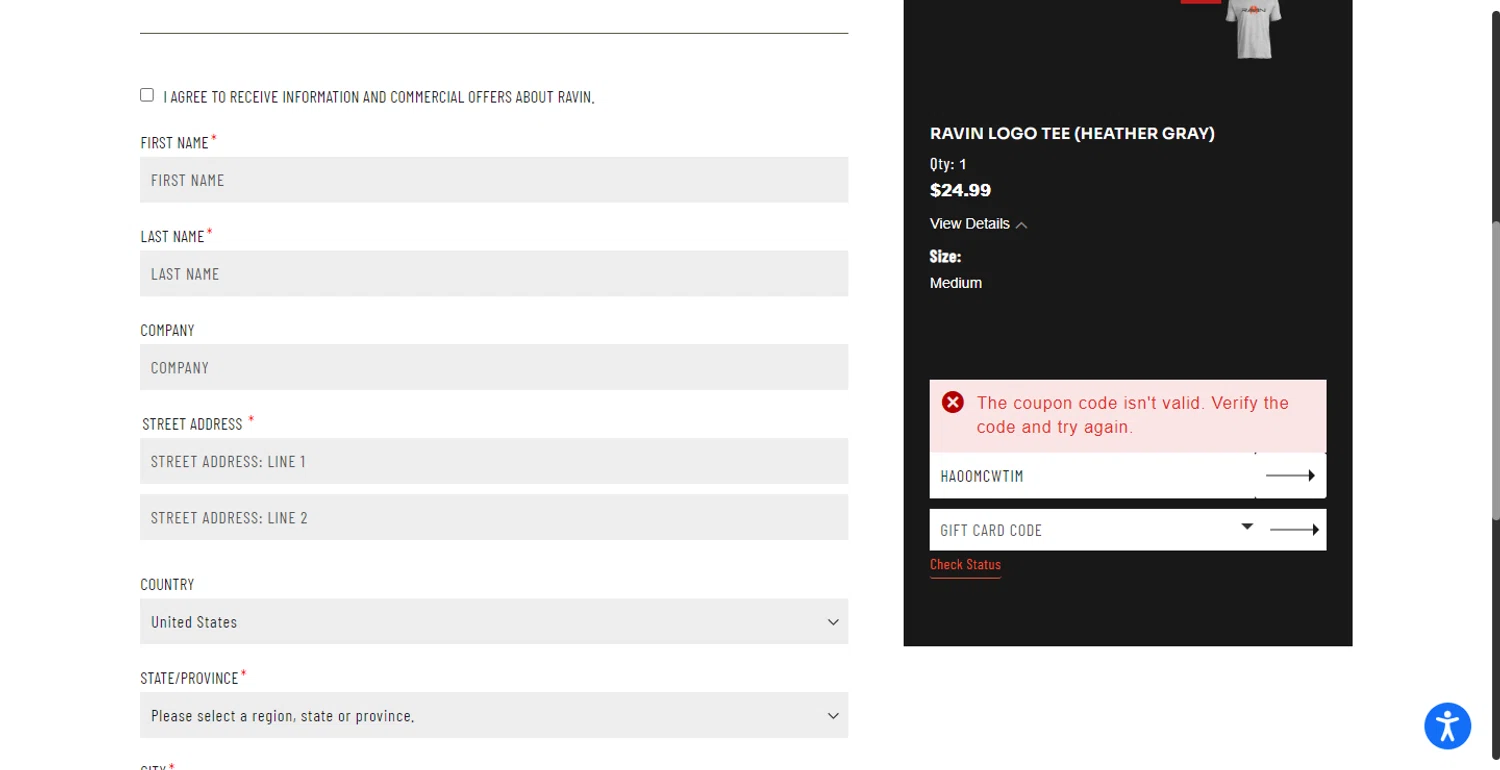1500x770 pixels.
Task: Click into the Company field
Action: coord(494,368)
